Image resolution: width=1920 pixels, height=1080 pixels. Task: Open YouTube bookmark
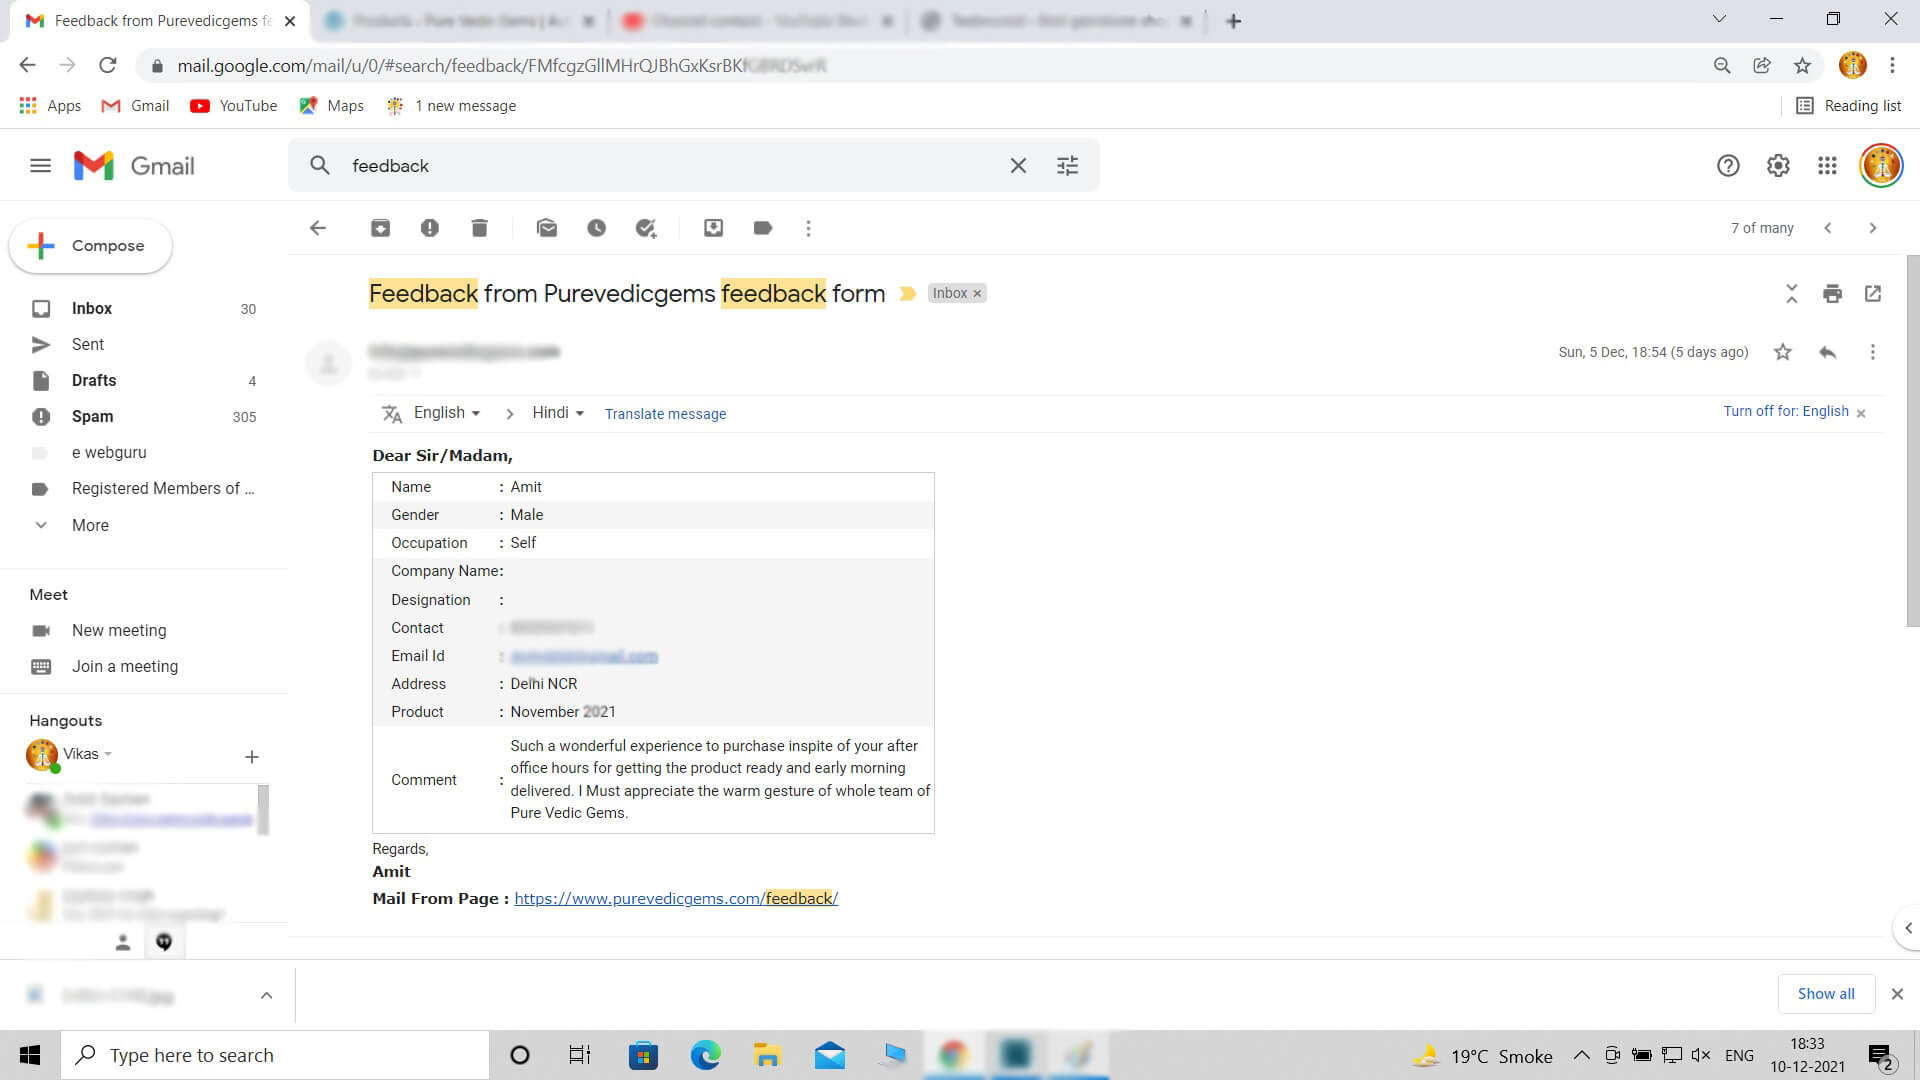[234, 106]
